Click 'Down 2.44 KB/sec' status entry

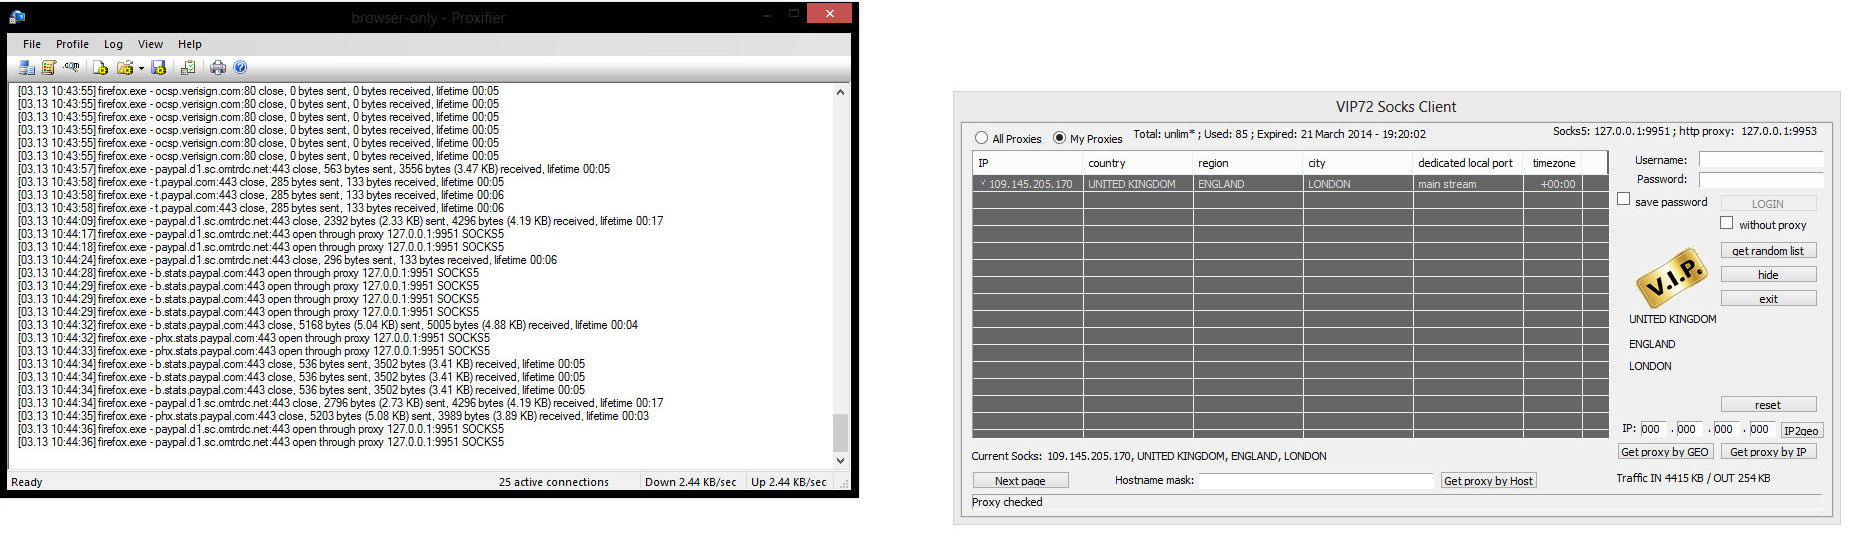pyautogui.click(x=691, y=482)
